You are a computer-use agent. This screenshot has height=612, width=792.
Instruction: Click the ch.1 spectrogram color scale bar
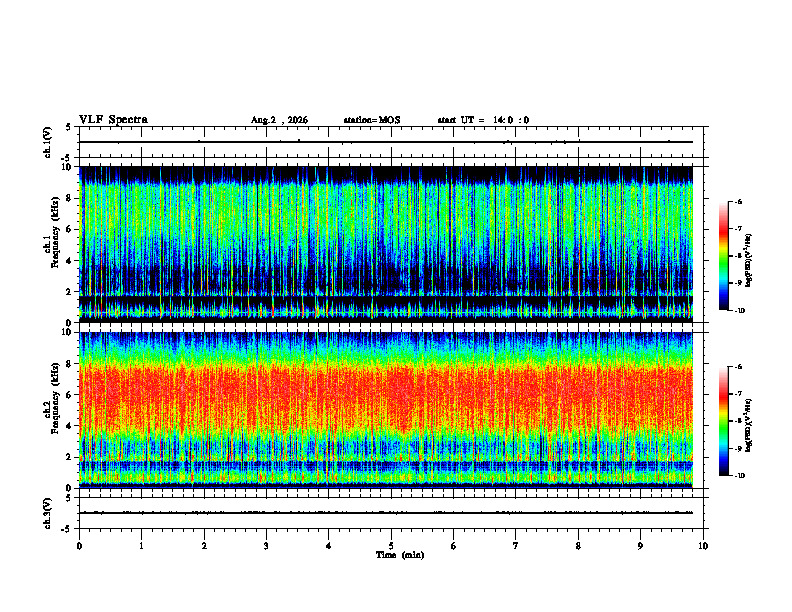[x=723, y=256]
